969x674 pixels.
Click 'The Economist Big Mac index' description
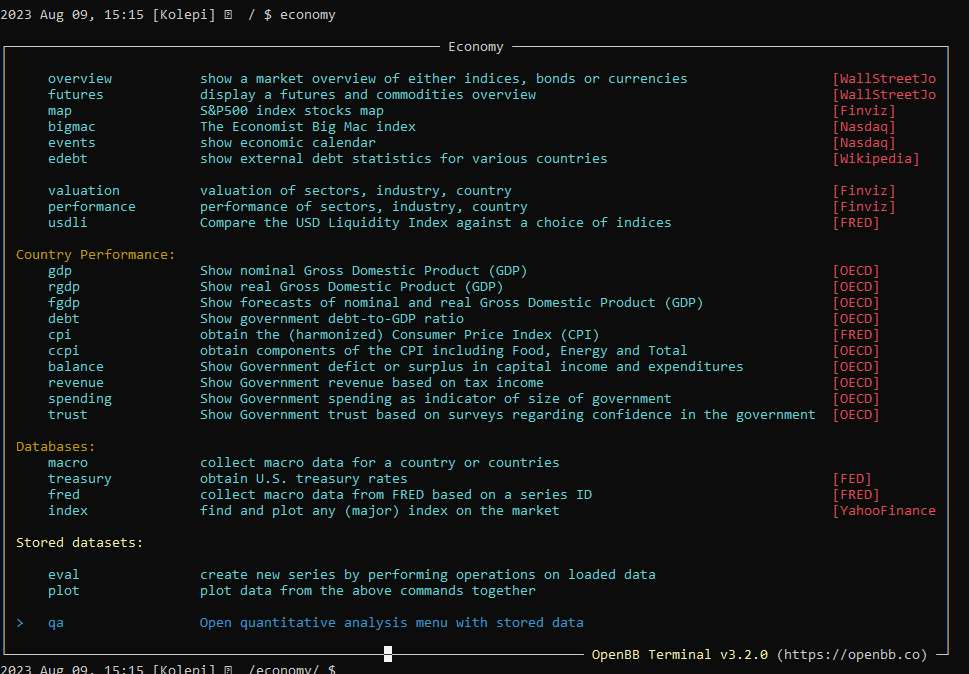pos(308,127)
